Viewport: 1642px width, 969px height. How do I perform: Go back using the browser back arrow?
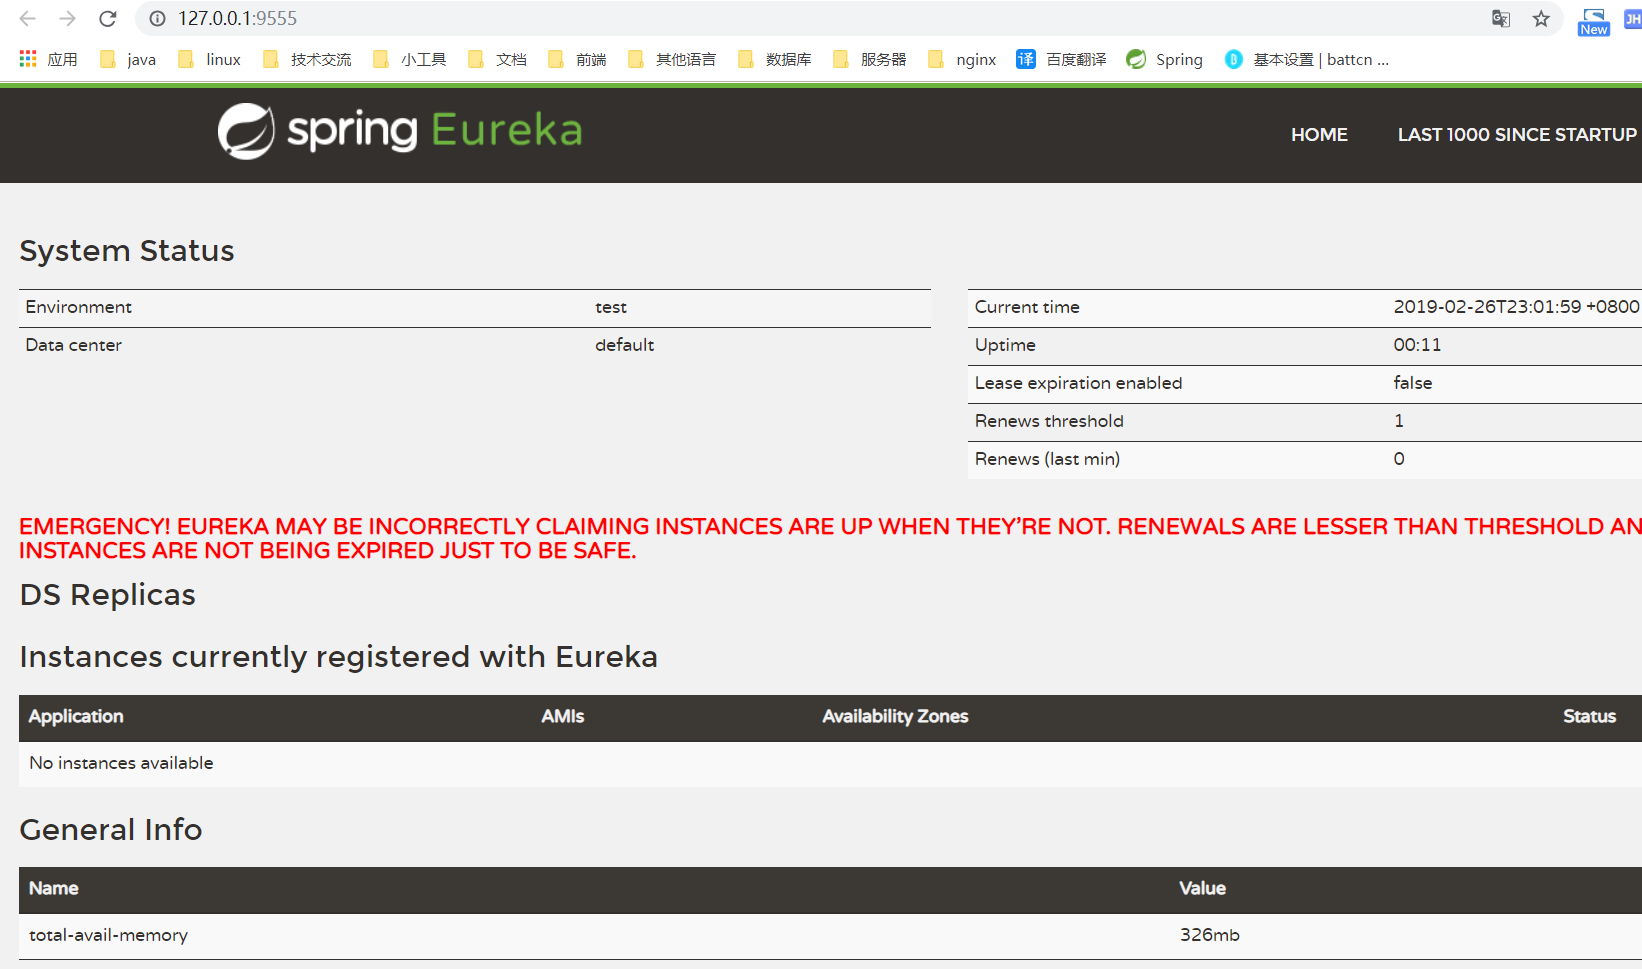click(x=27, y=18)
